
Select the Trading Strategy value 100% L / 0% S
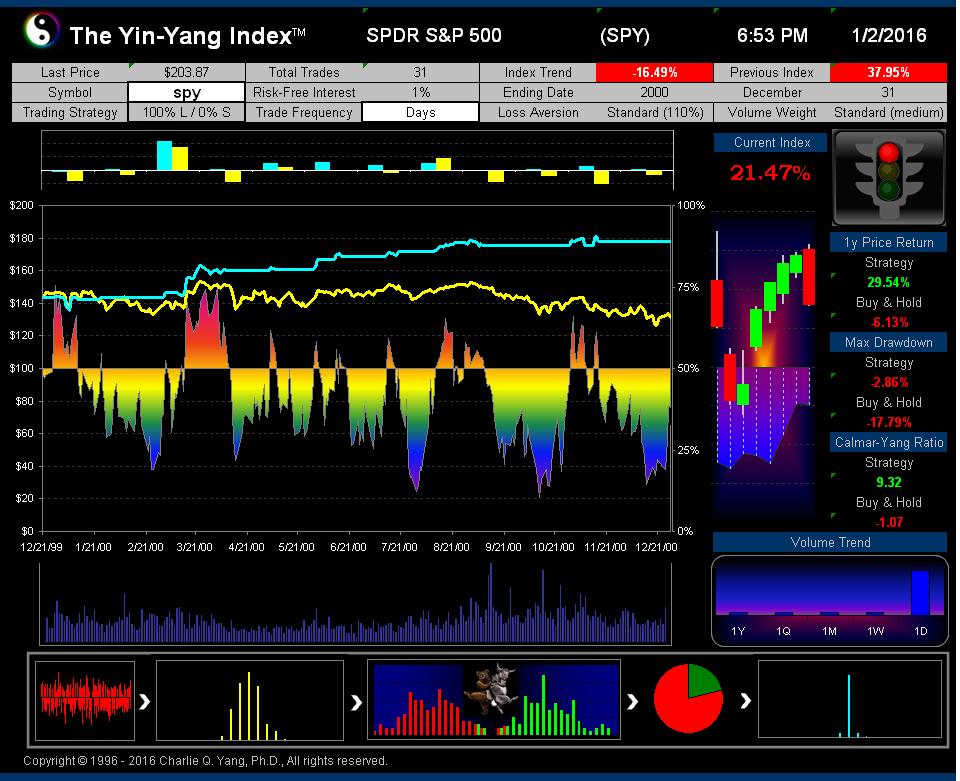pyautogui.click(x=187, y=113)
